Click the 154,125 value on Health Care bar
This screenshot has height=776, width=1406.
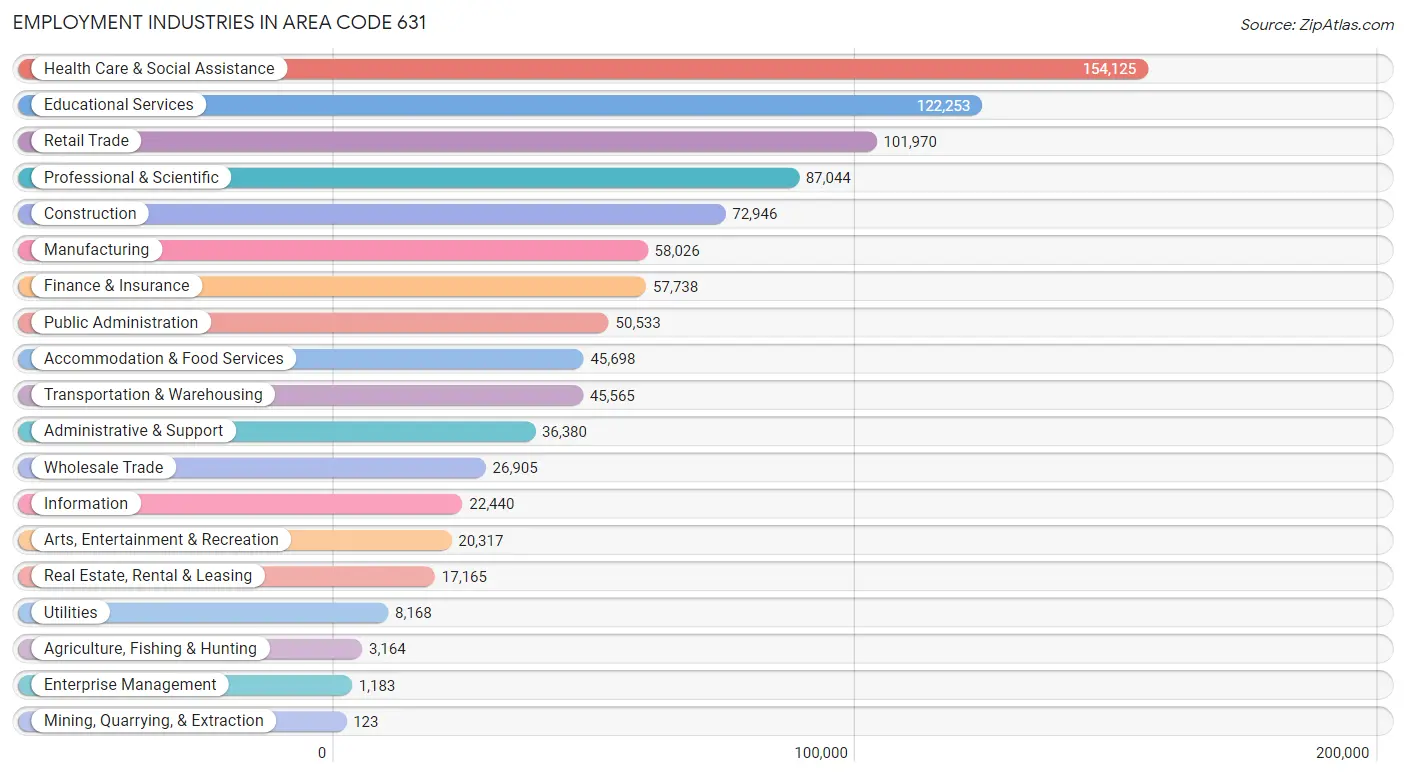(1109, 69)
